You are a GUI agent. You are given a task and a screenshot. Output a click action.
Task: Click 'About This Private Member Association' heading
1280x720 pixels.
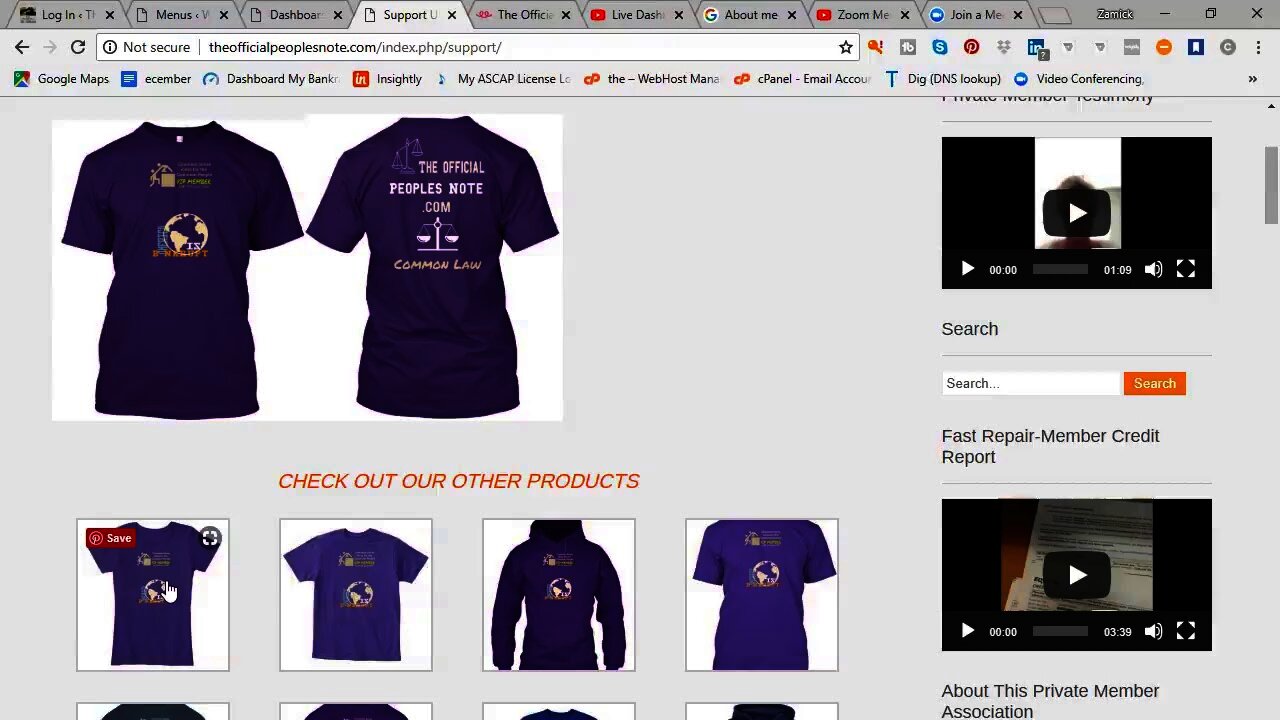coord(1050,701)
